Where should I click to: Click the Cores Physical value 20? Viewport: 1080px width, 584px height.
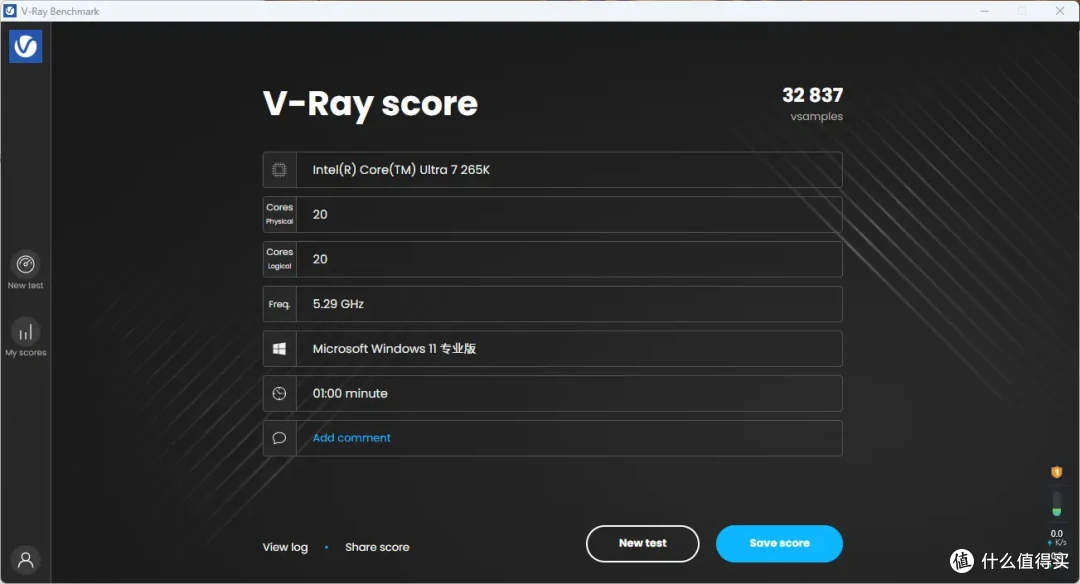pyautogui.click(x=320, y=214)
